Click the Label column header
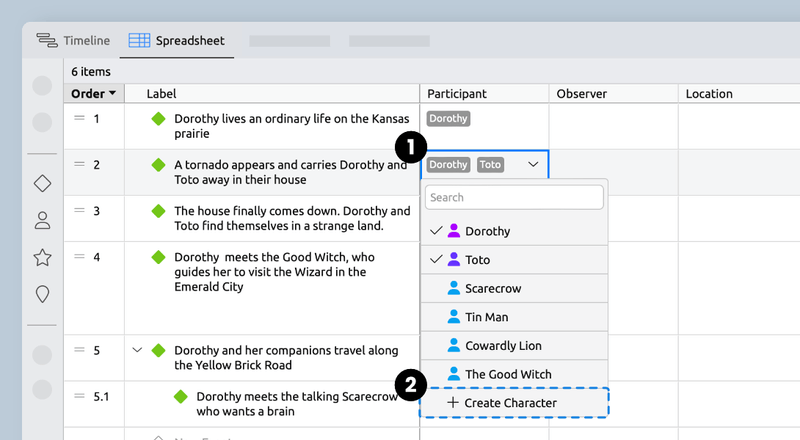Image resolution: width=800 pixels, height=440 pixels. click(x=272, y=93)
